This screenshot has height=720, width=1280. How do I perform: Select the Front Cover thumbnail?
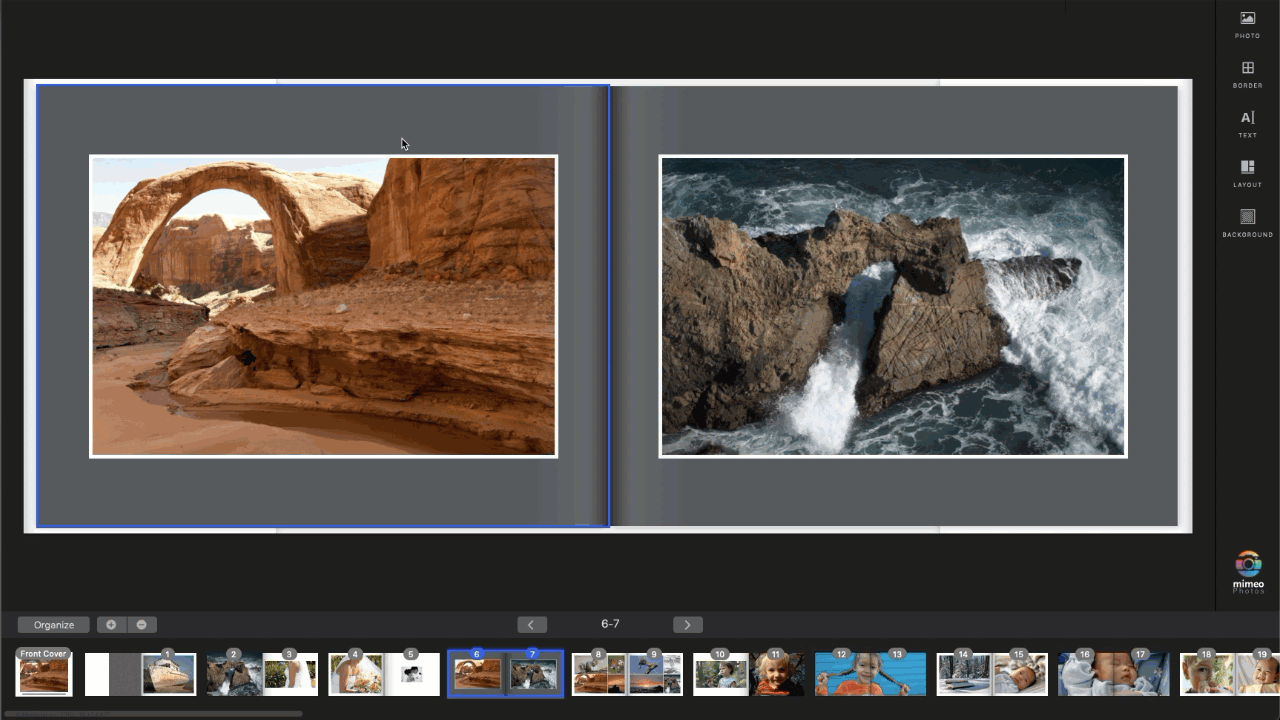coord(44,673)
